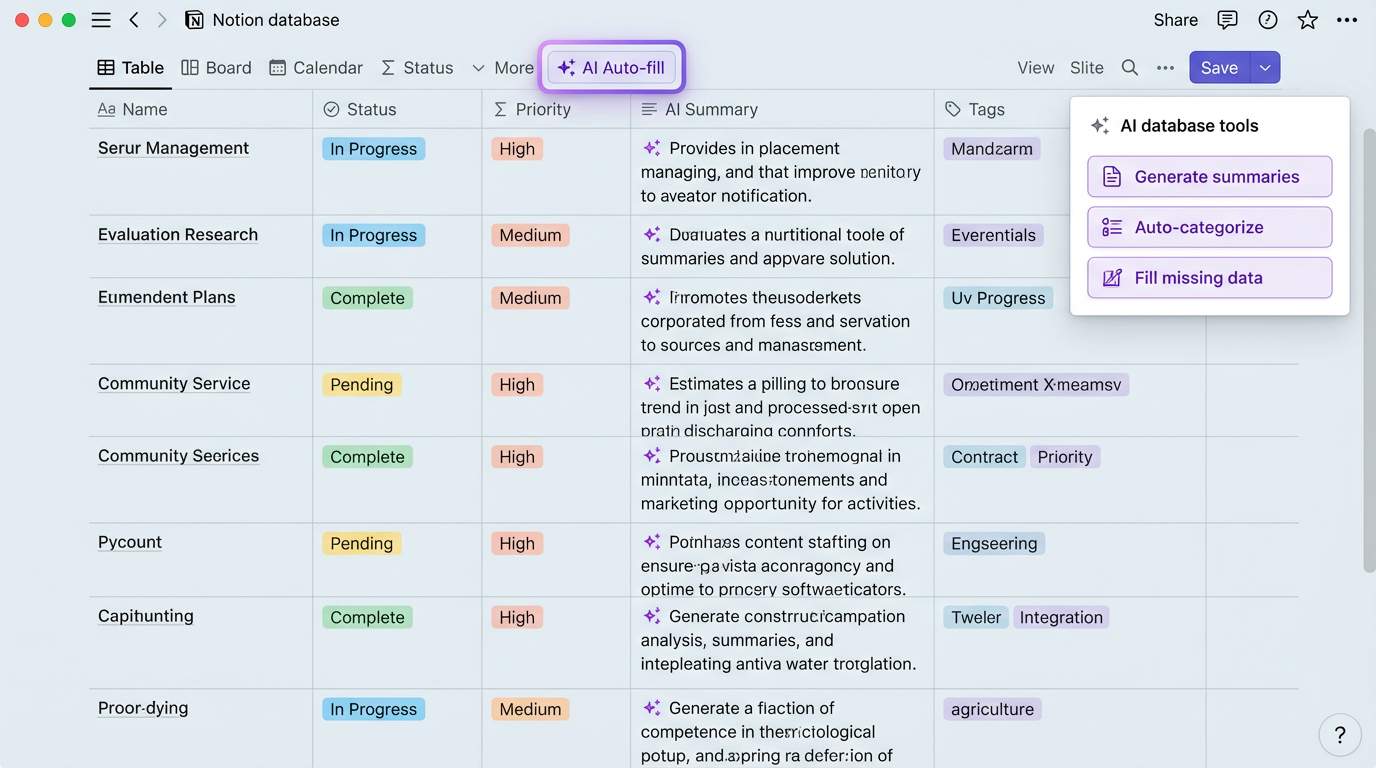Click the comments bubble icon in top bar

pyautogui.click(x=1228, y=19)
